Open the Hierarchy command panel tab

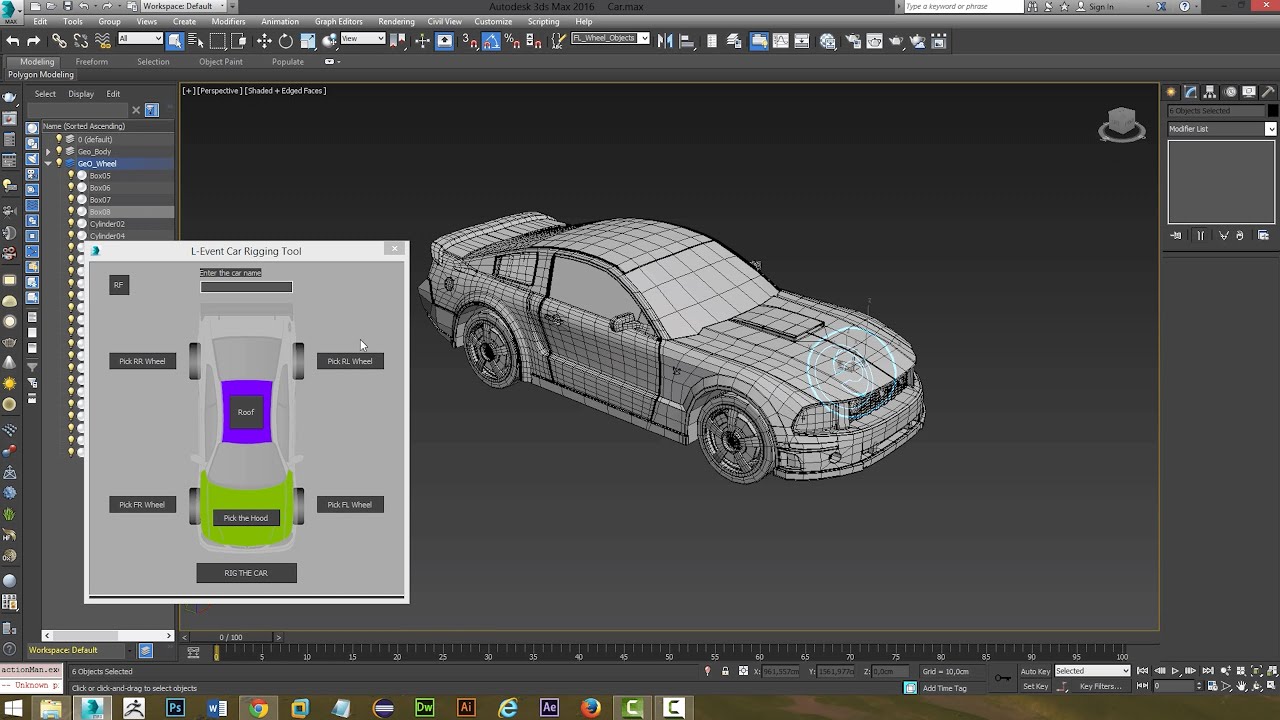click(1210, 92)
